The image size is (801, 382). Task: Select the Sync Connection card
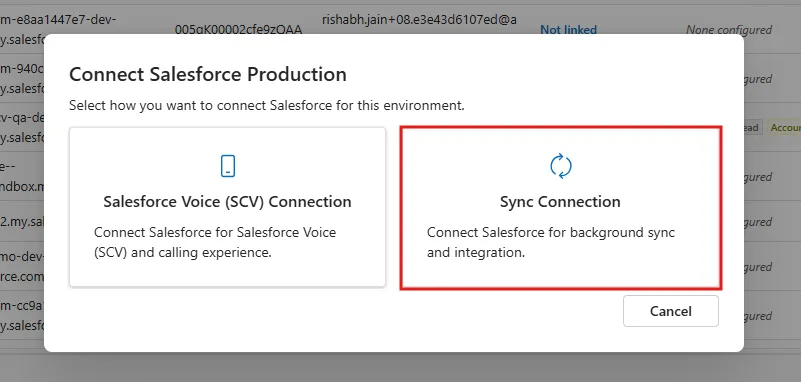(560, 207)
